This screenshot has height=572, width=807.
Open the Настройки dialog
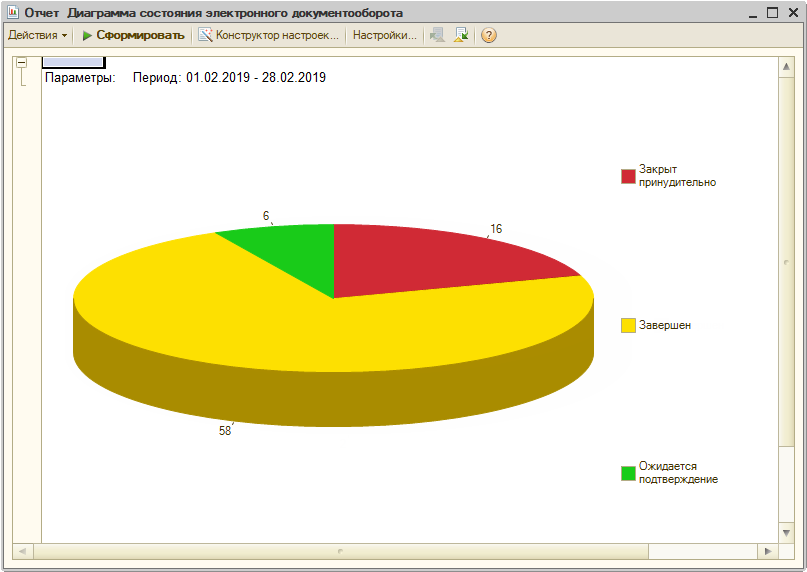pyautogui.click(x=384, y=35)
